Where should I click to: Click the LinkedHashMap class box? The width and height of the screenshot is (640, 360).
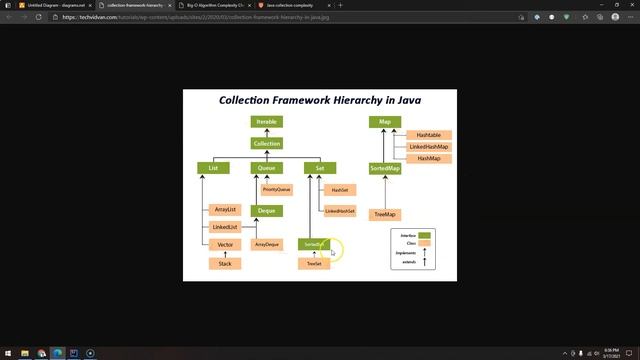[429, 147]
